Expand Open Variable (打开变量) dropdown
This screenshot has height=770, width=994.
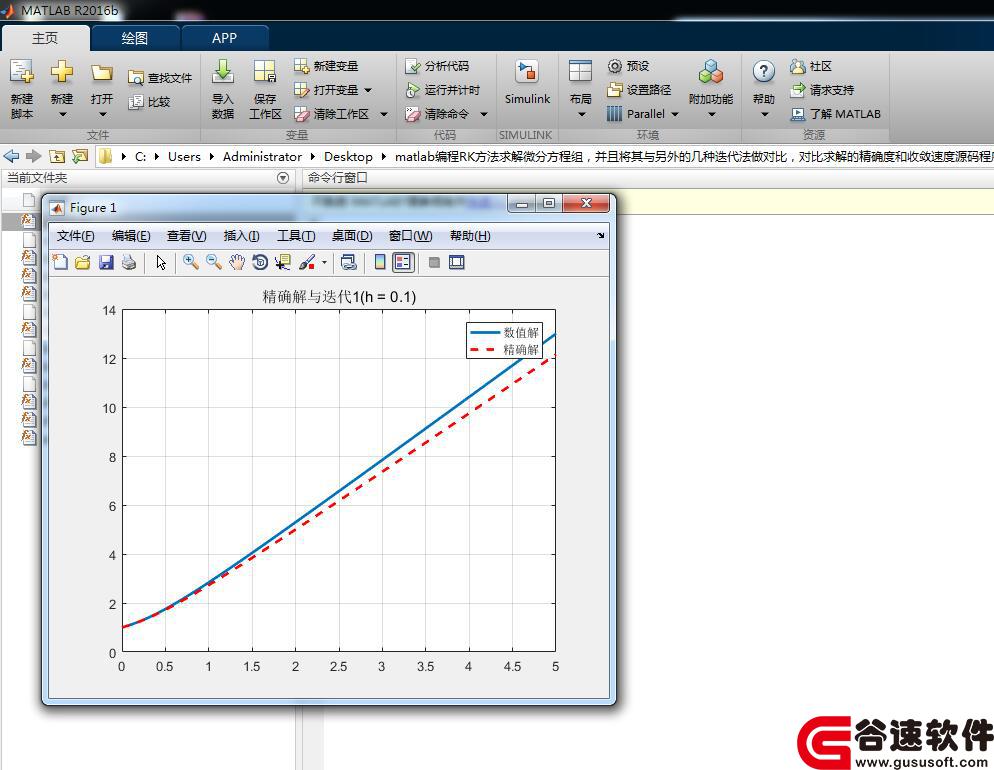pos(368,90)
